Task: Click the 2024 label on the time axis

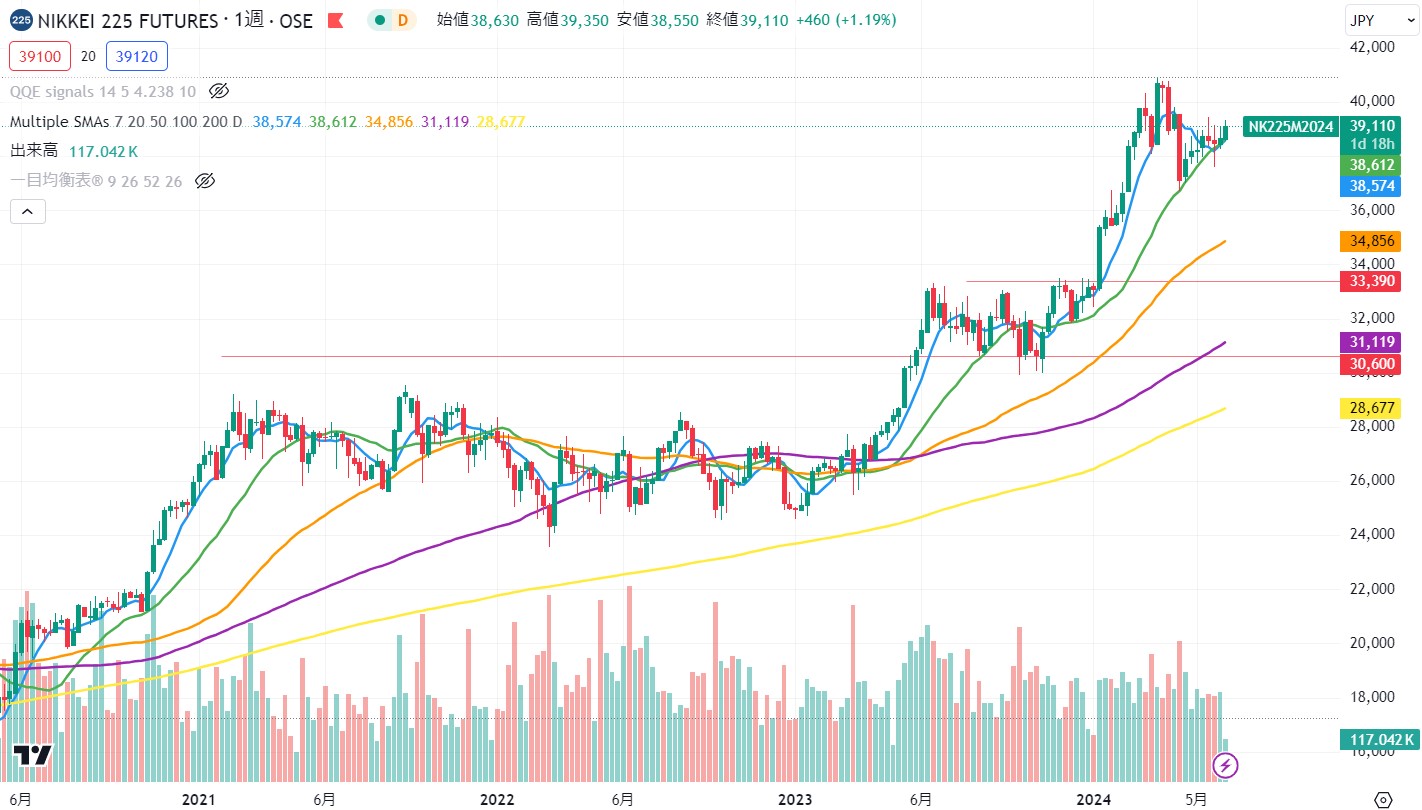Action: [1093, 799]
